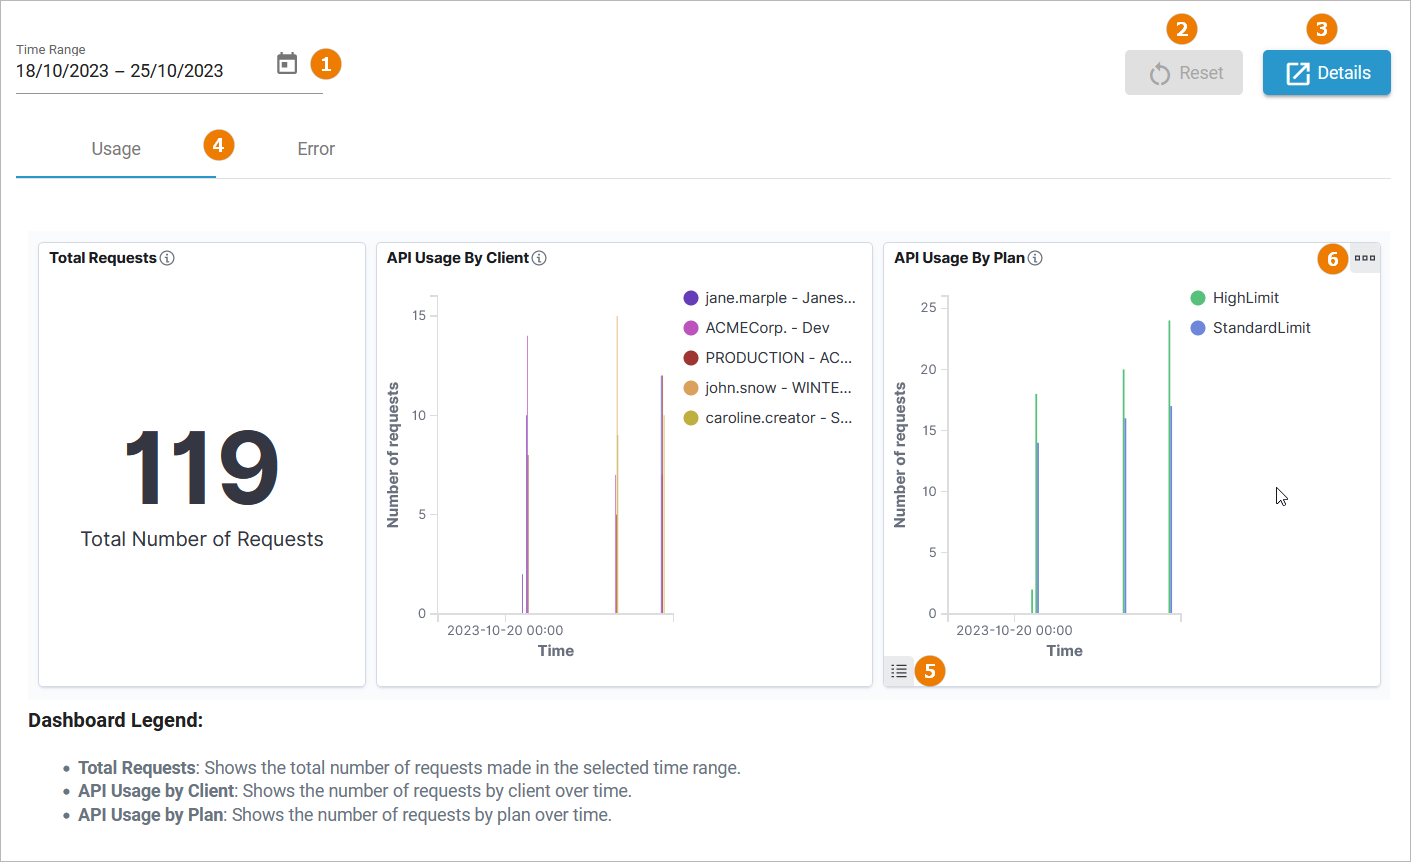Click the circular reset arrow icon
The width and height of the screenshot is (1411, 862).
1159,72
